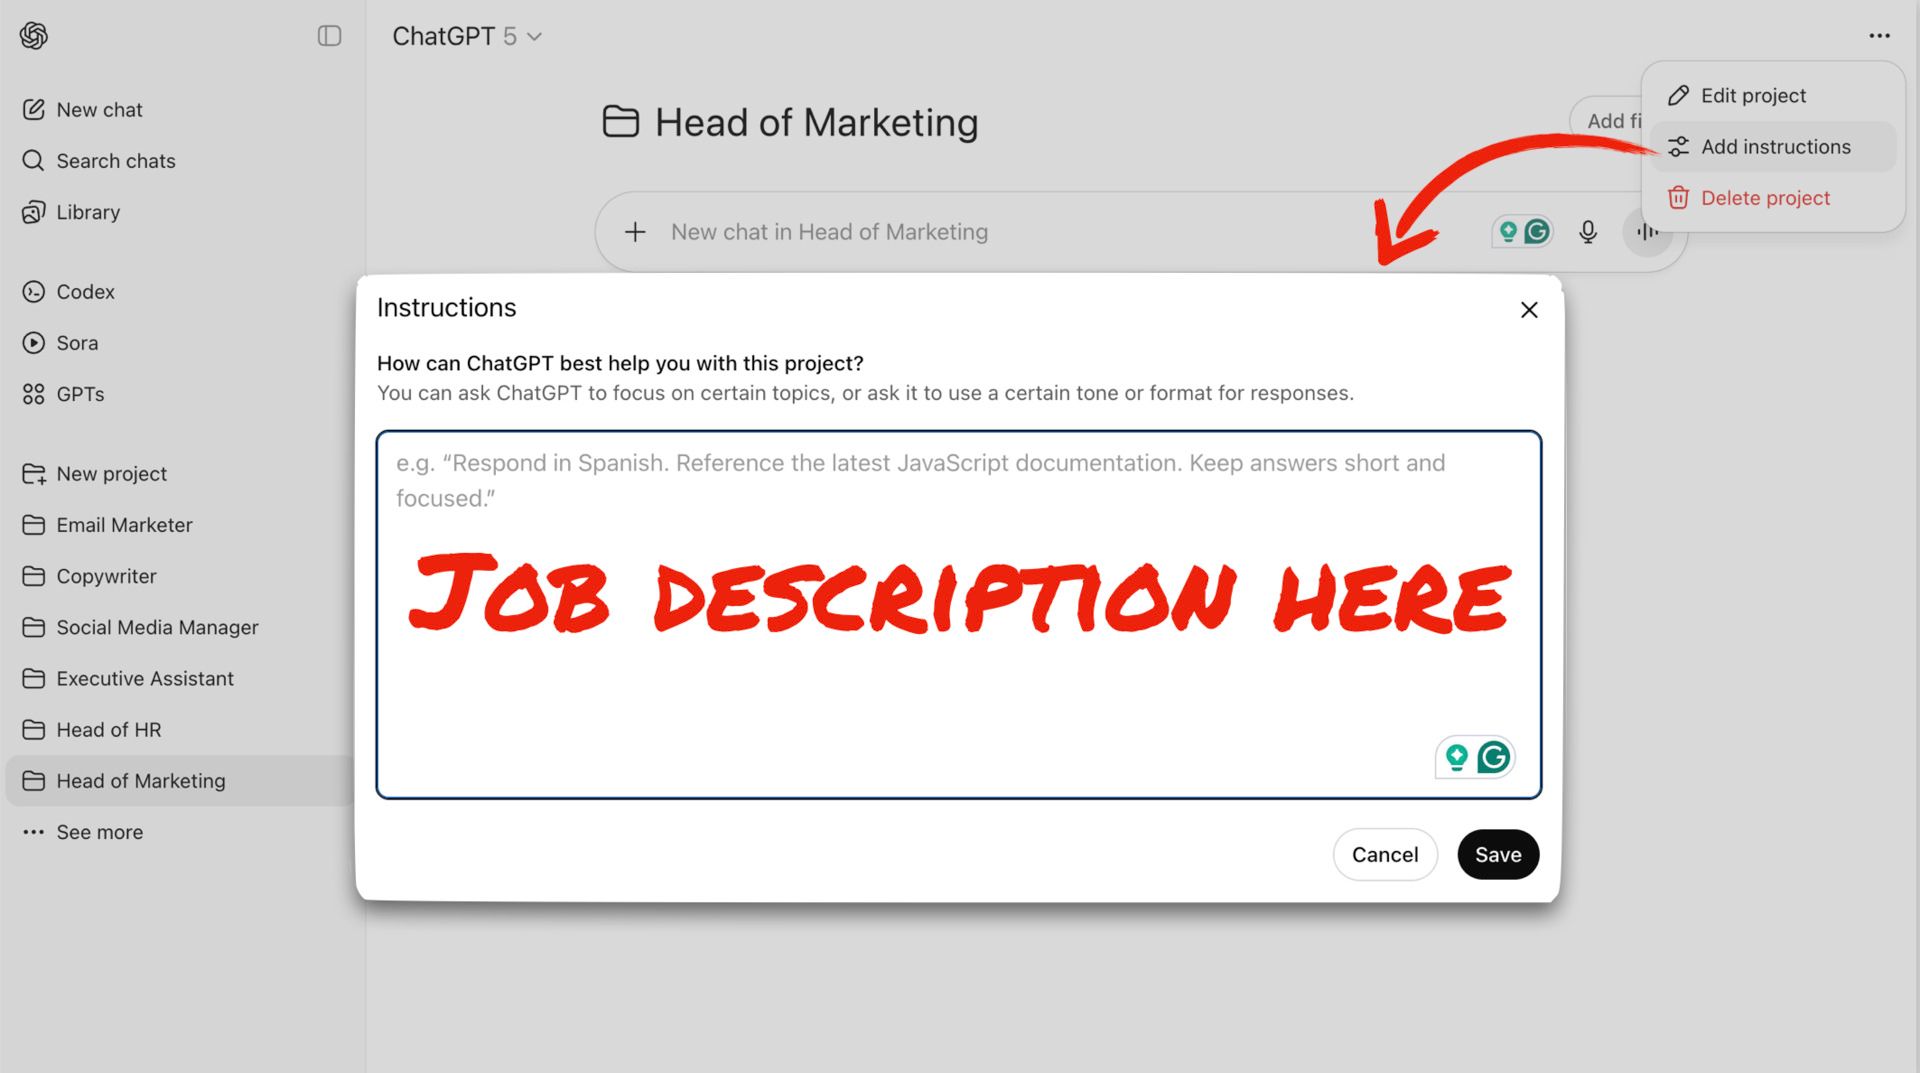The width and height of the screenshot is (1920, 1073).
Task: Click 'How can ChatGPT best help you' text
Action: pos(620,364)
